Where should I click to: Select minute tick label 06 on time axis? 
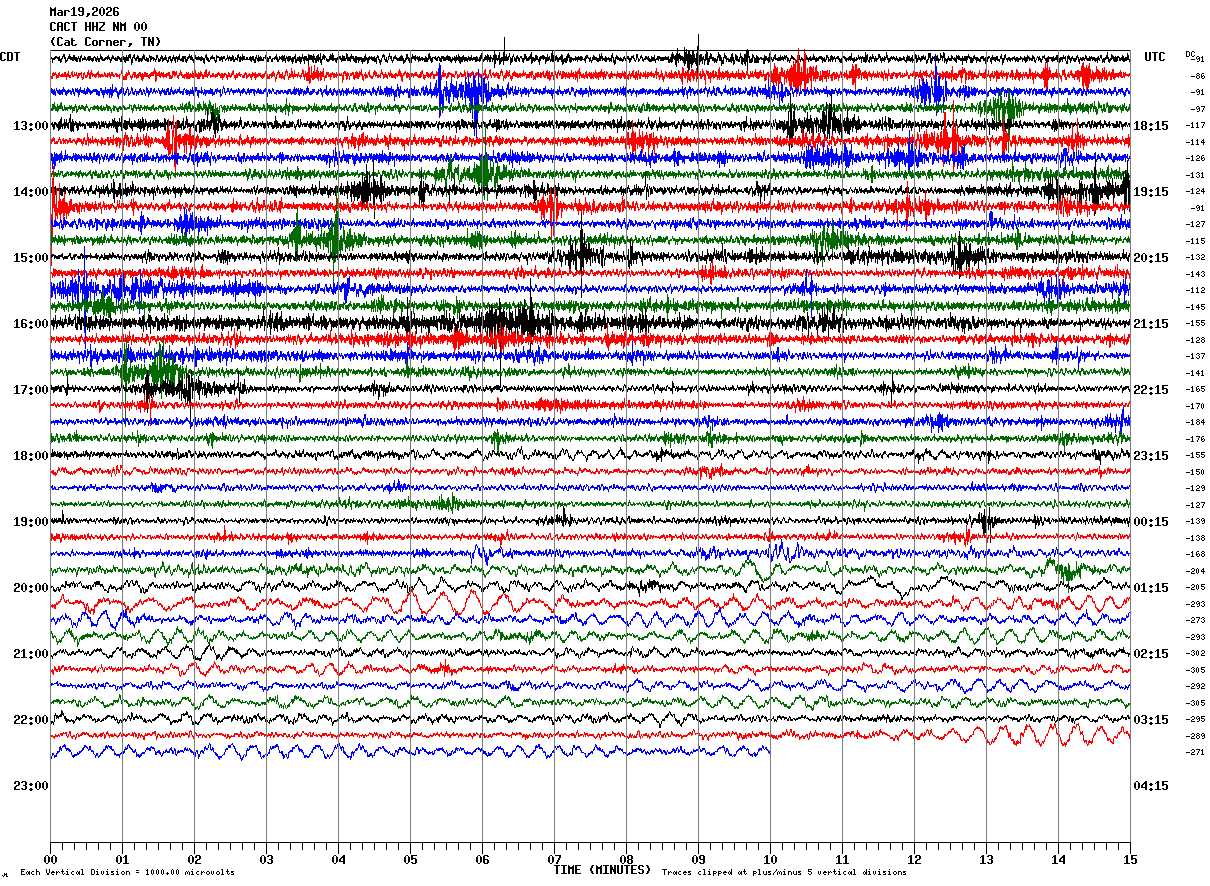click(x=482, y=860)
